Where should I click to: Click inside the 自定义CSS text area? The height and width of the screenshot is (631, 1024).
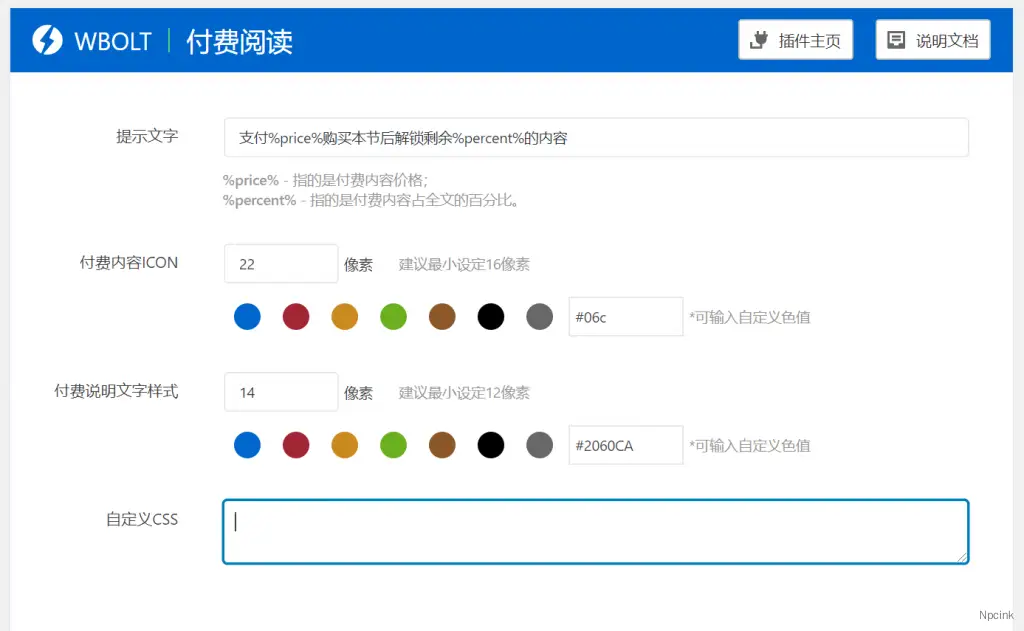click(x=594, y=531)
